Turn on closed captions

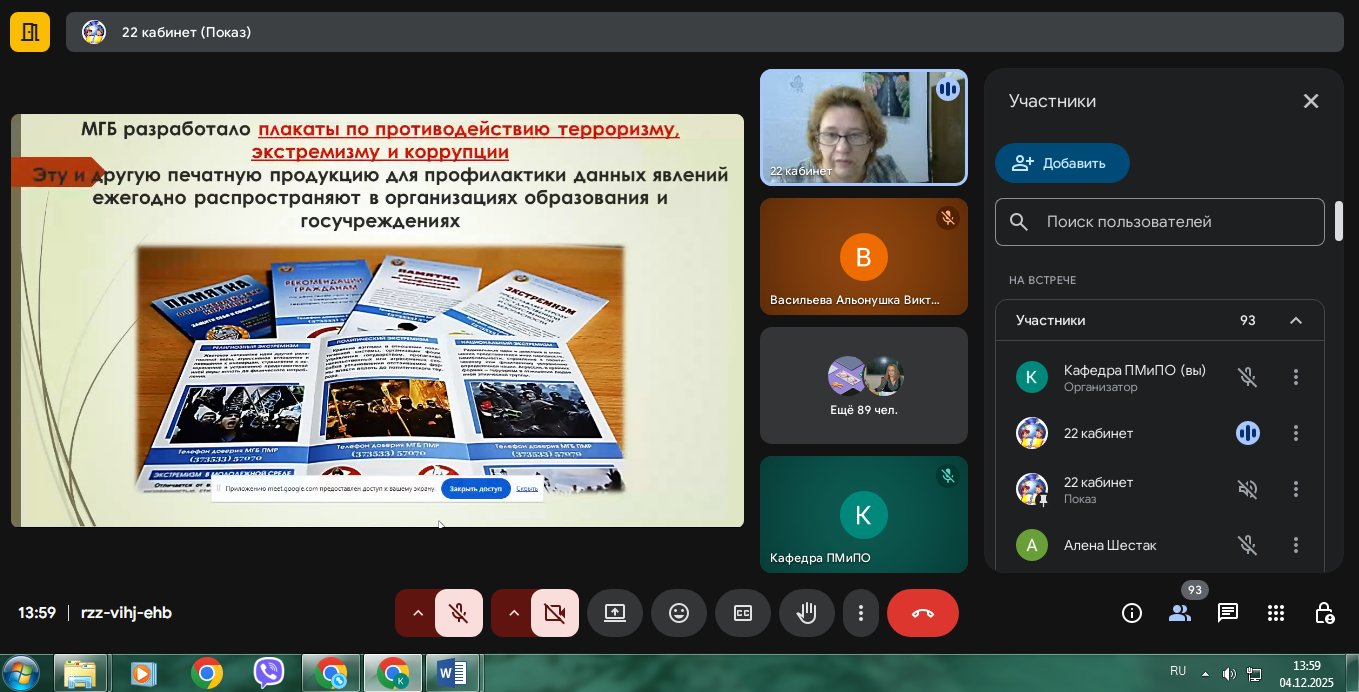[x=743, y=613]
